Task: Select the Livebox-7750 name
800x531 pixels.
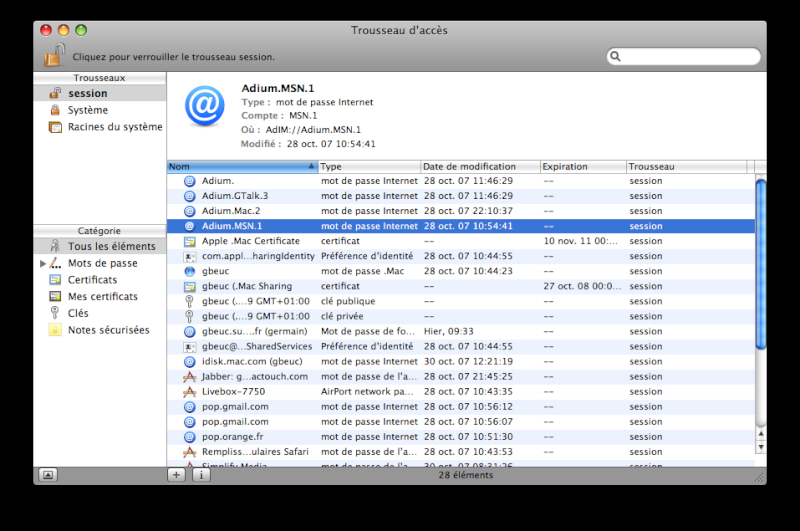Action: (233, 392)
